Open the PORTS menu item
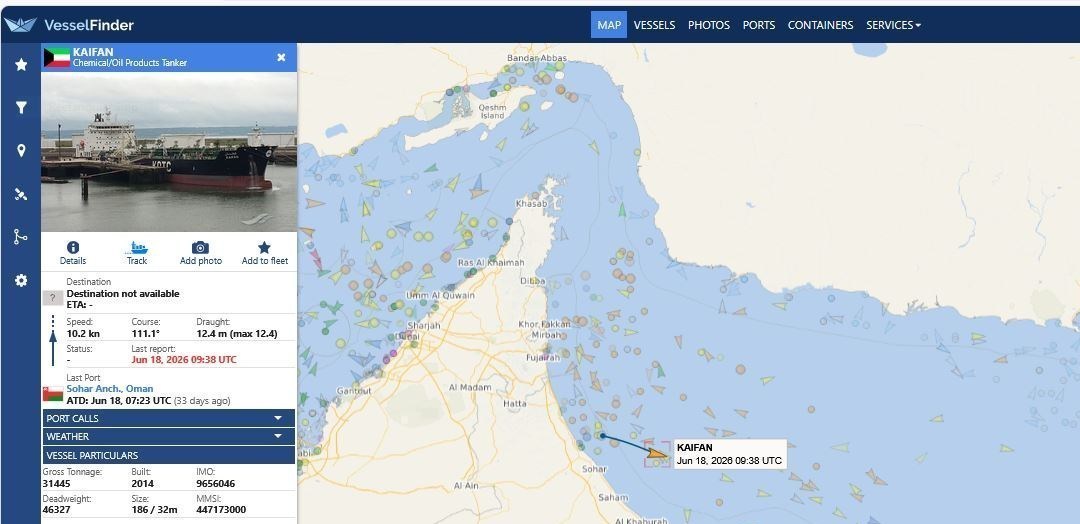This screenshot has height=524, width=1080. [758, 25]
